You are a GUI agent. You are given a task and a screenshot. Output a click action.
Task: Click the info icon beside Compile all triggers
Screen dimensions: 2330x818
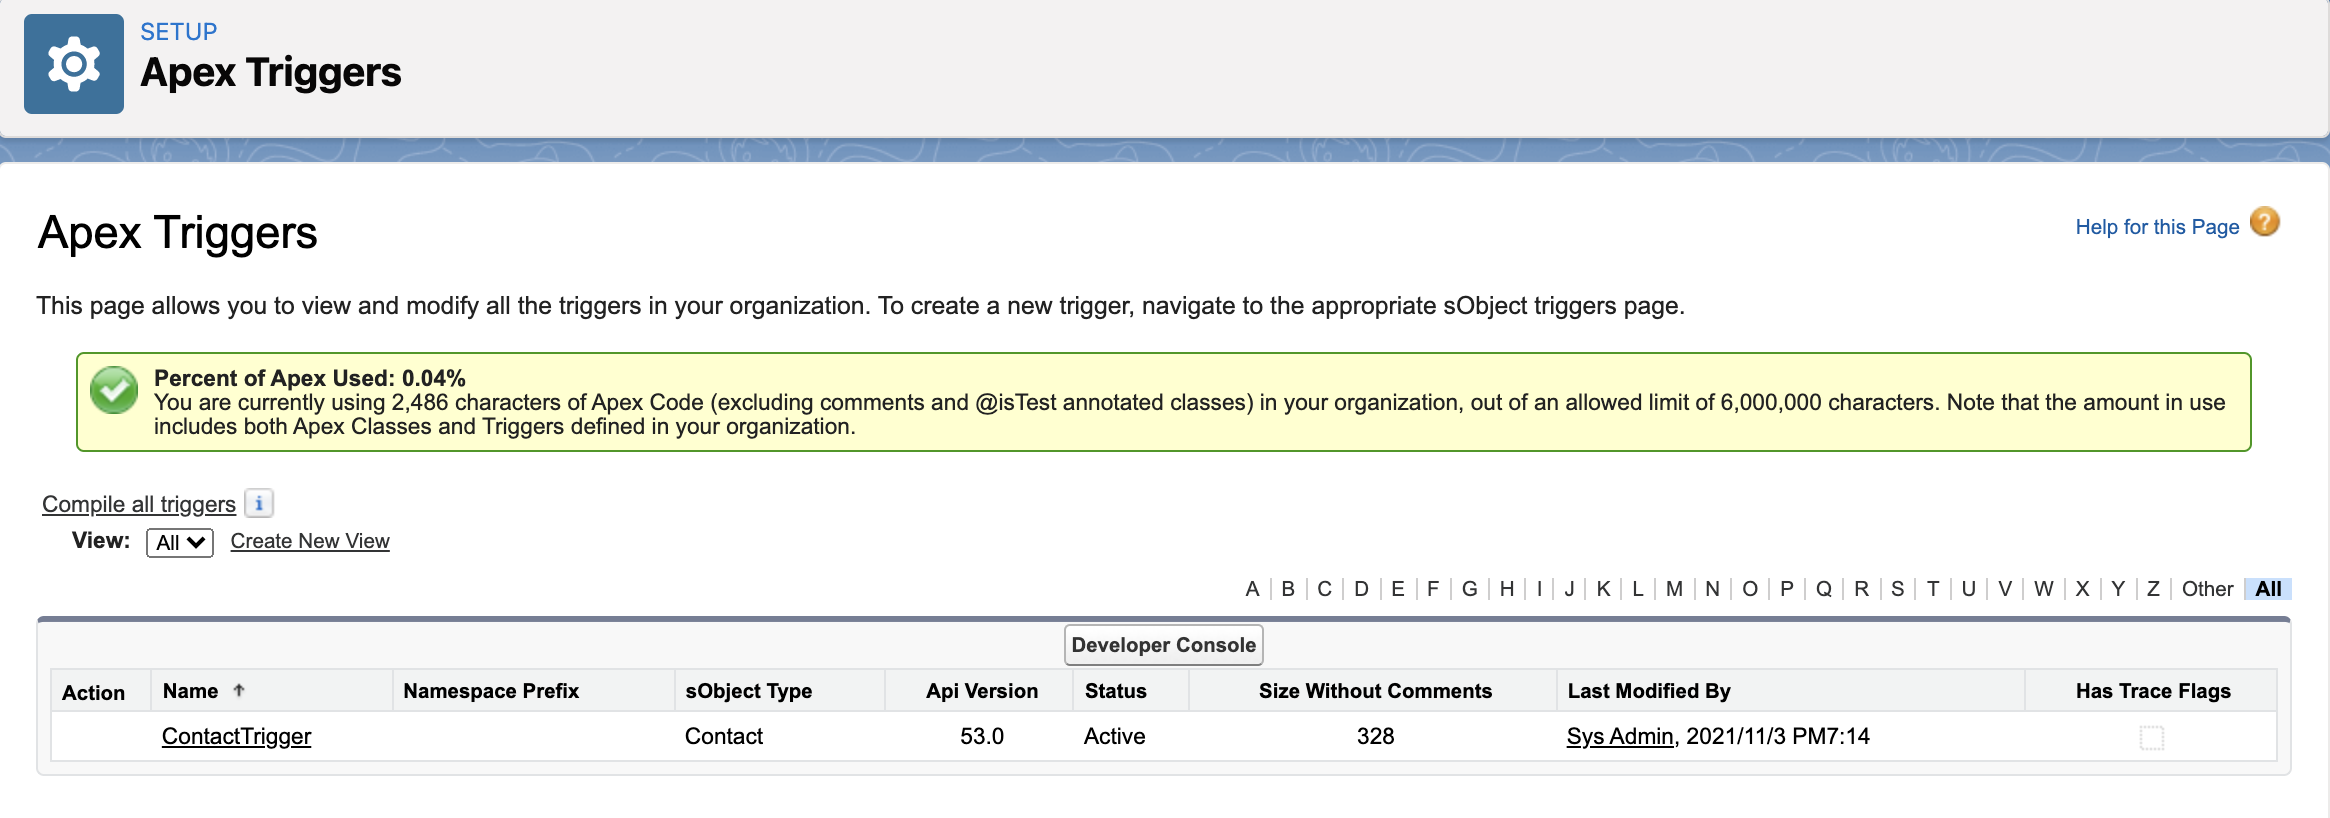pos(259,503)
